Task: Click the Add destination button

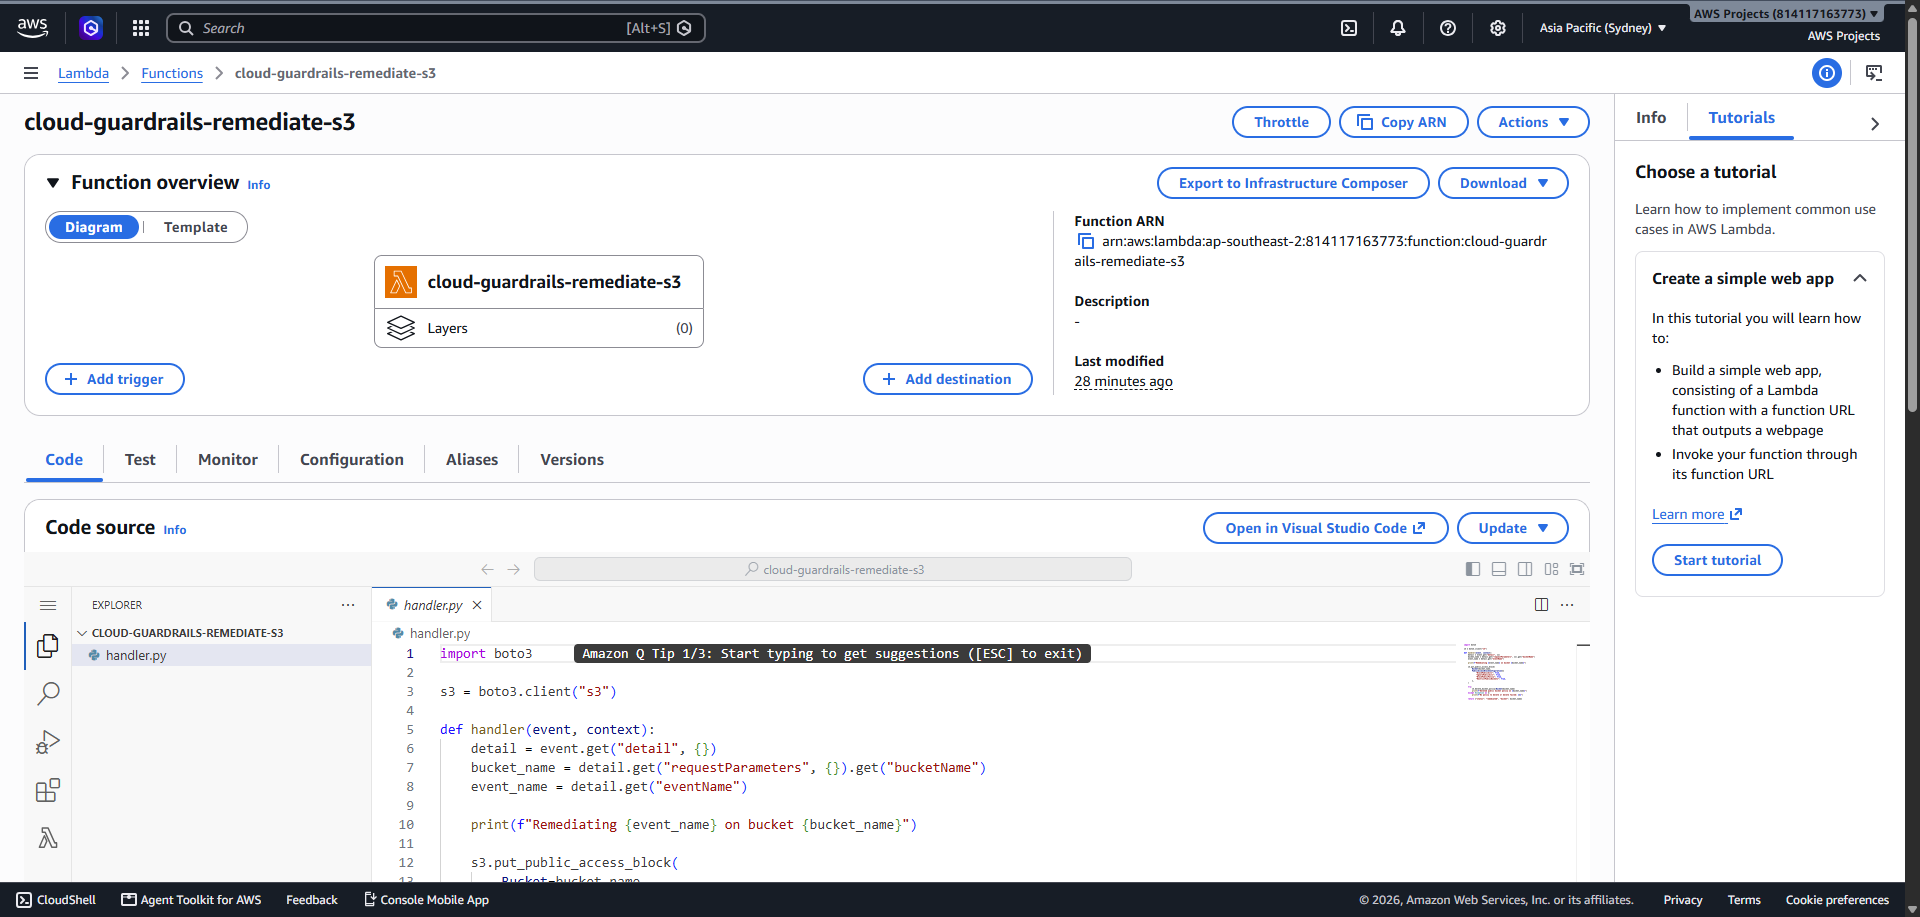Action: 948,379
